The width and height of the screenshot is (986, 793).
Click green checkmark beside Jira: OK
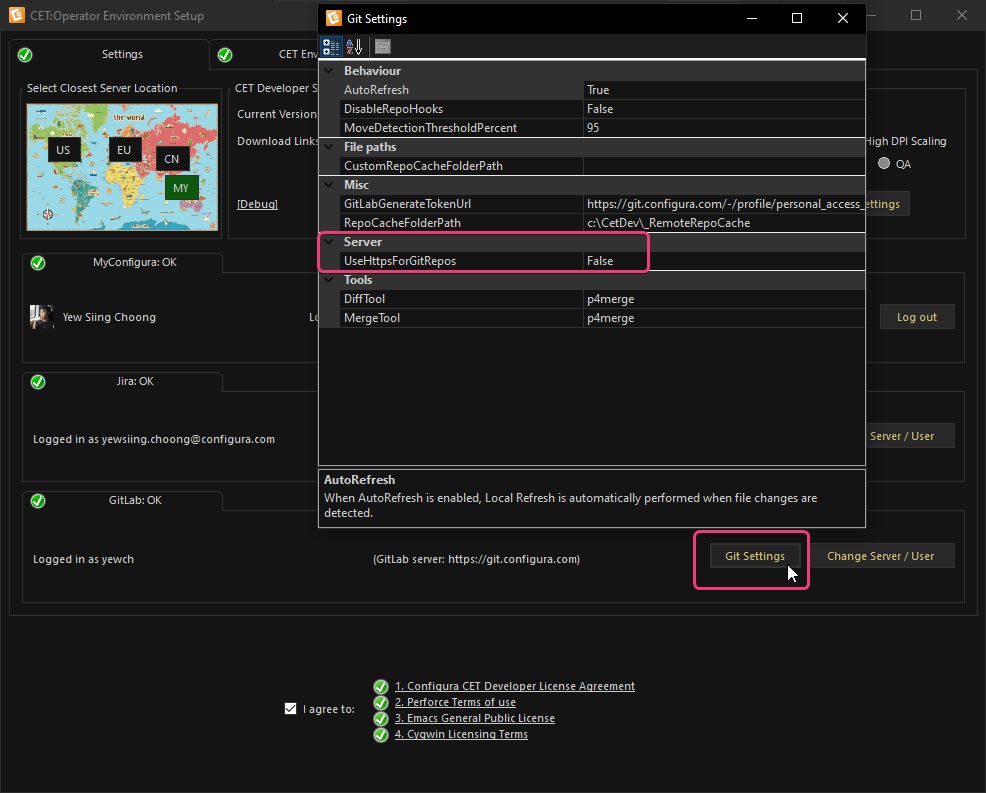click(38, 382)
